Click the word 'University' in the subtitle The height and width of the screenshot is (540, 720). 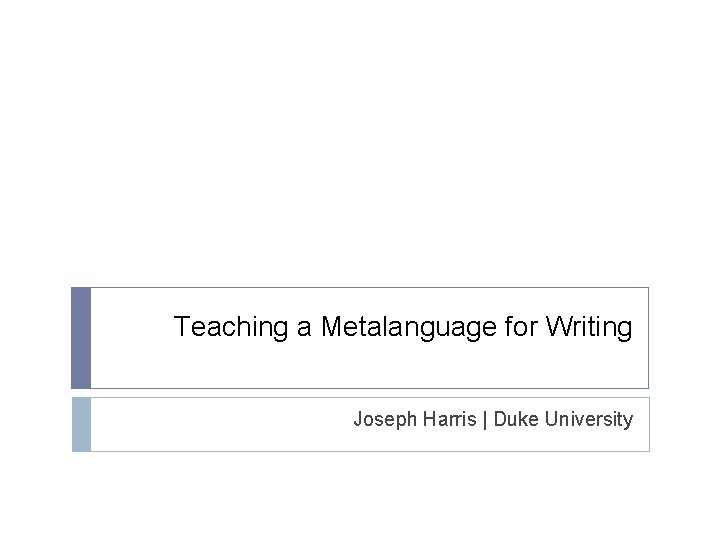pyautogui.click(x=589, y=420)
